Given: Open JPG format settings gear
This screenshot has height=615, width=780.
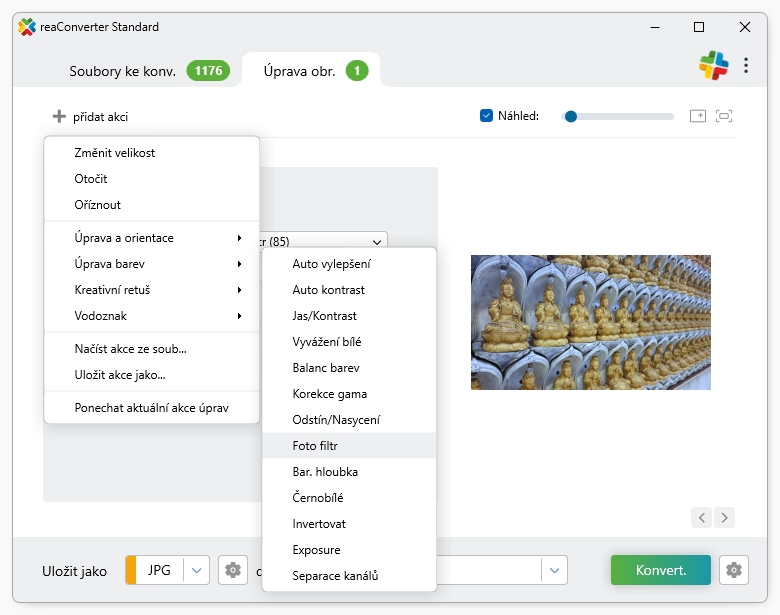Looking at the screenshot, I should pos(233,570).
